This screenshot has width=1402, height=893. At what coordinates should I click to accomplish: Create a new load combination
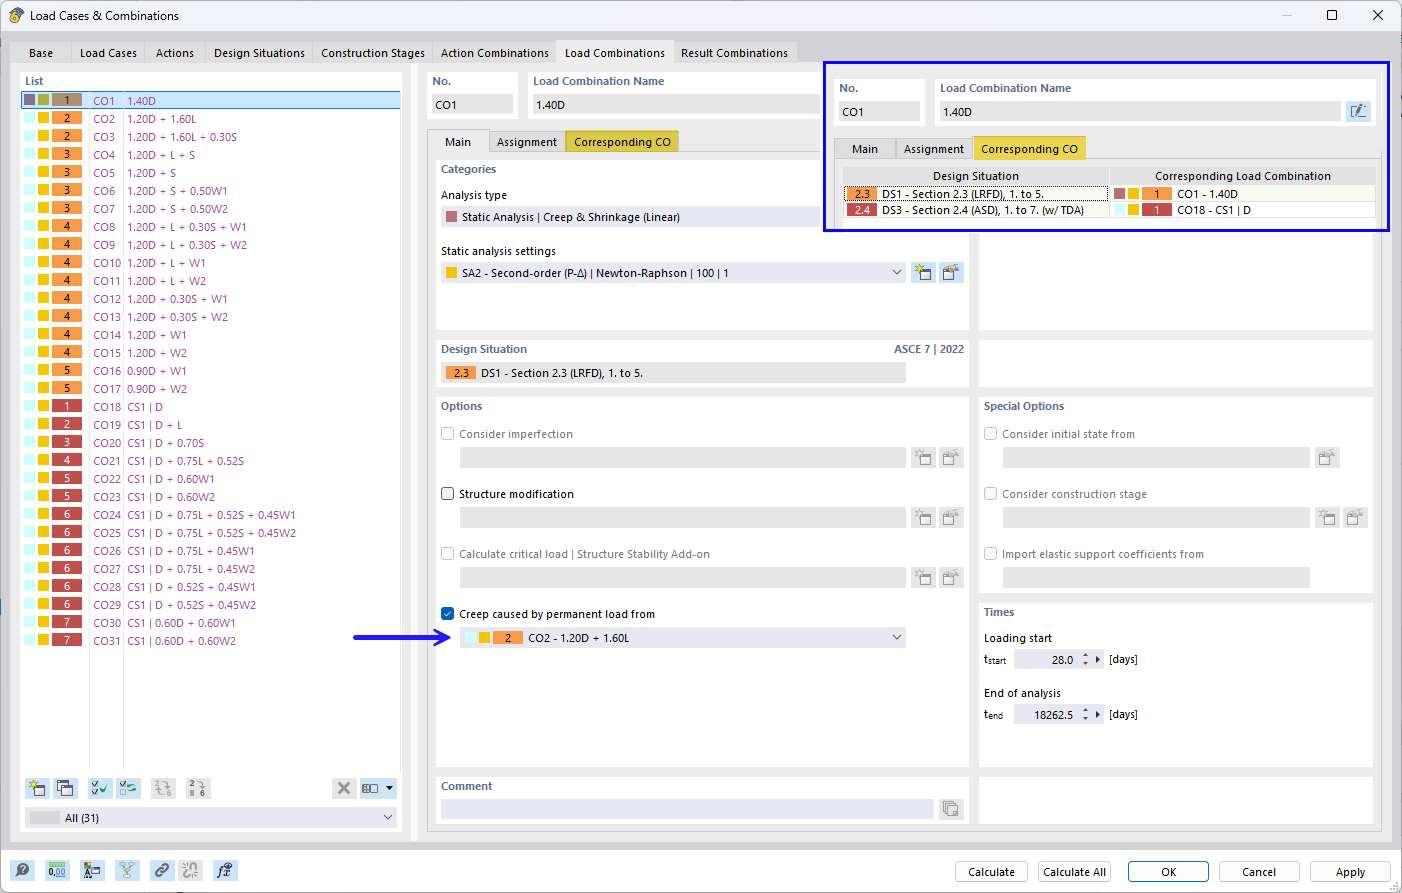click(x=37, y=788)
